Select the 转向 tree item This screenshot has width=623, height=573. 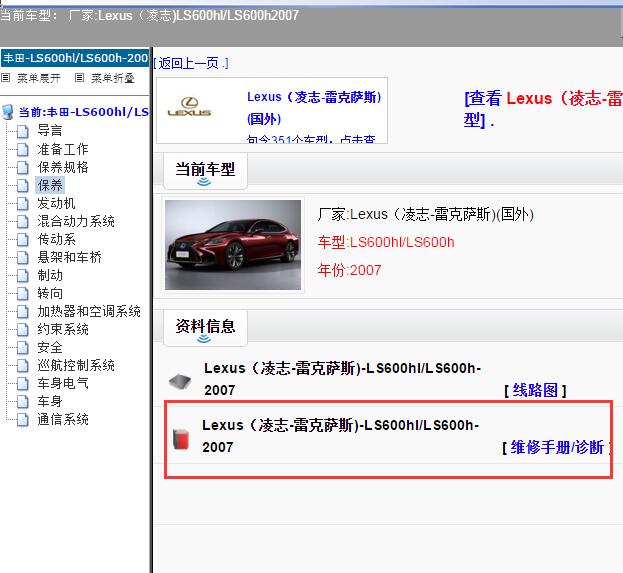(x=50, y=293)
